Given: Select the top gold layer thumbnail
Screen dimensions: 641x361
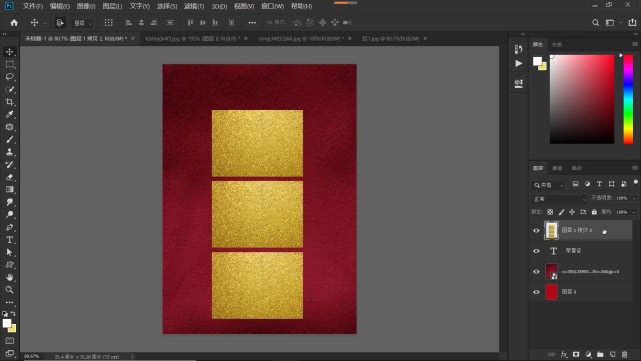Looking at the screenshot, I should click(x=551, y=231).
